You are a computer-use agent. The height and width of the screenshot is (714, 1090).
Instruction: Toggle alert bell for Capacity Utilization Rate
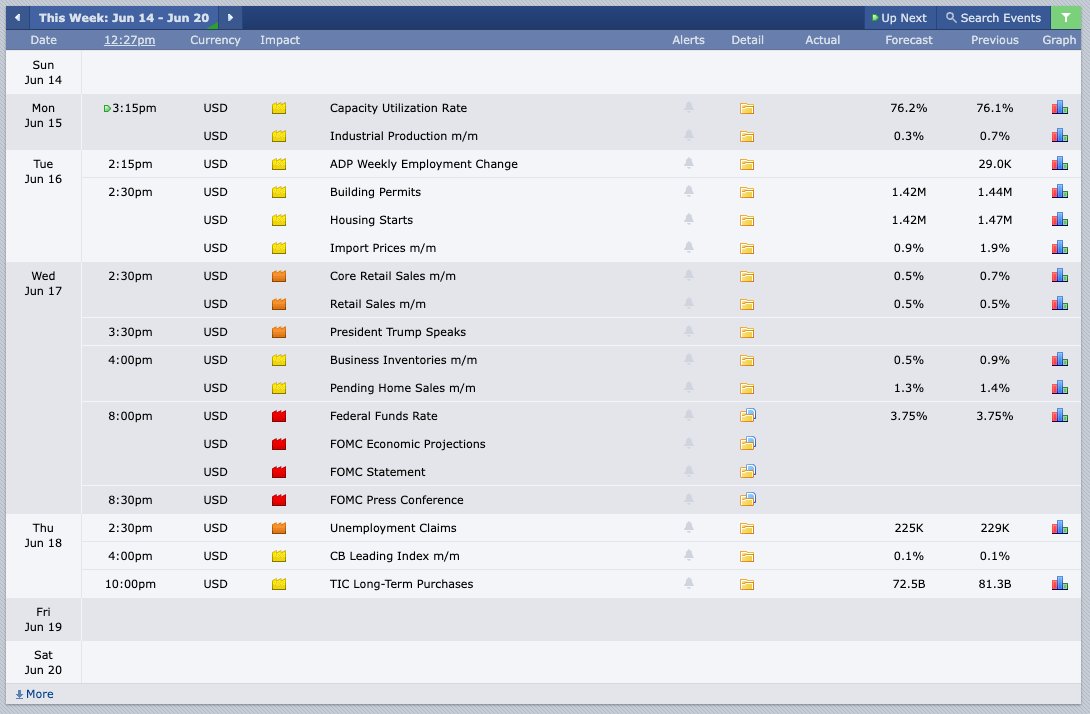click(x=688, y=107)
